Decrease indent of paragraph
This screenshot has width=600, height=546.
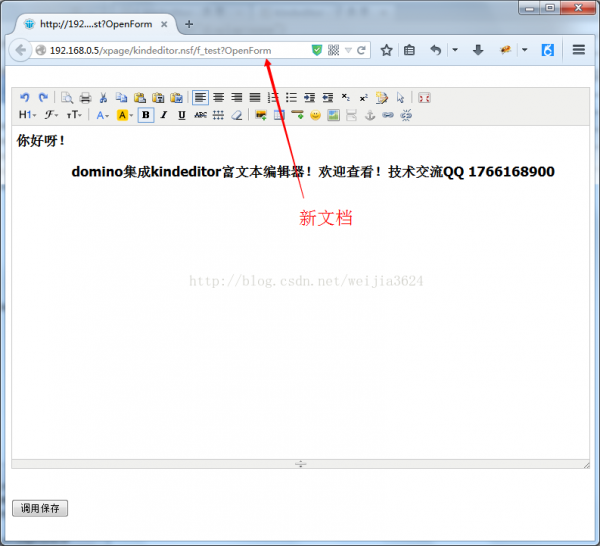pyautogui.click(x=328, y=98)
